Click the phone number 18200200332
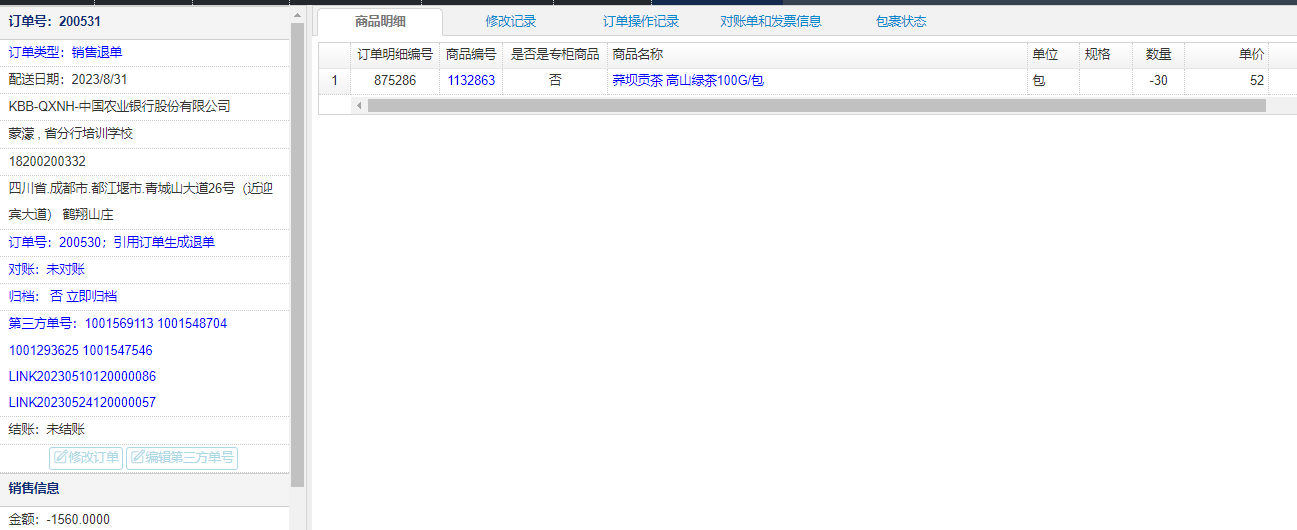 (x=47, y=161)
